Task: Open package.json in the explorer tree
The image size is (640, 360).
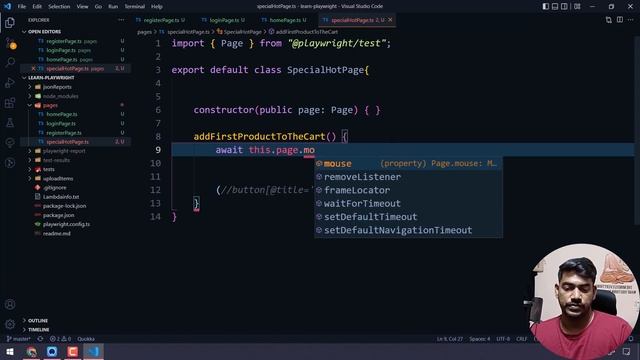Action: click(58, 215)
